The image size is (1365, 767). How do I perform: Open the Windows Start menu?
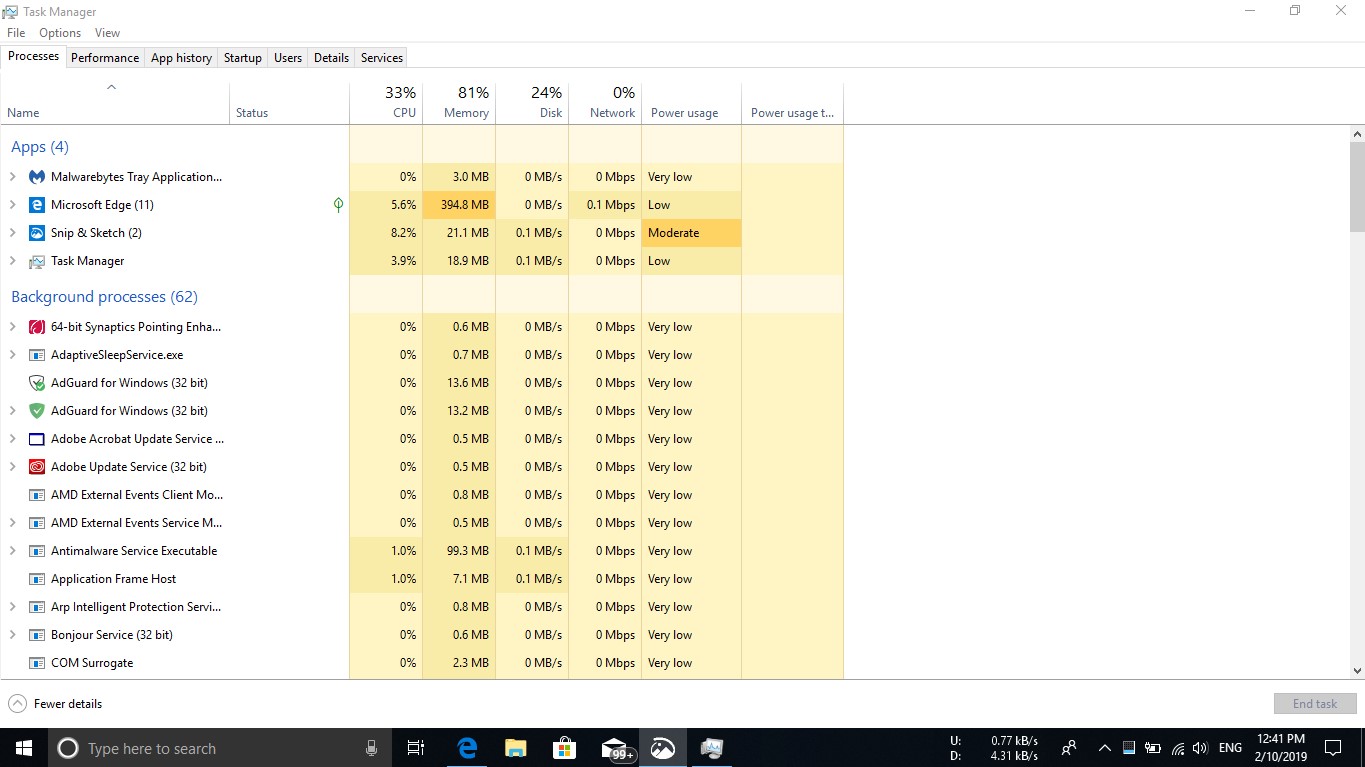24,748
